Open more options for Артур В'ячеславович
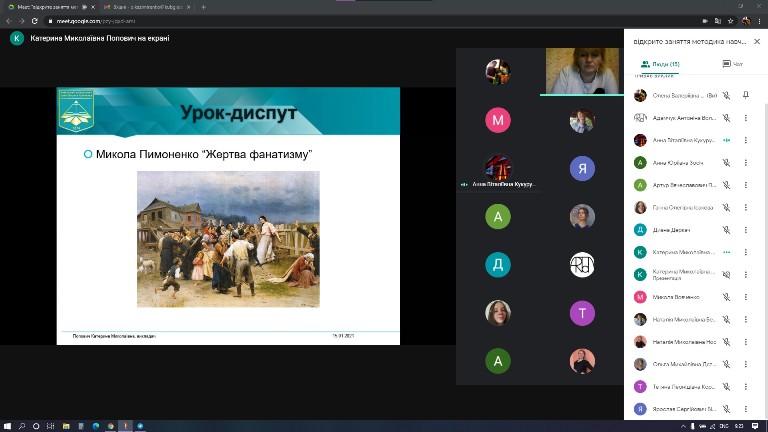 (746, 186)
